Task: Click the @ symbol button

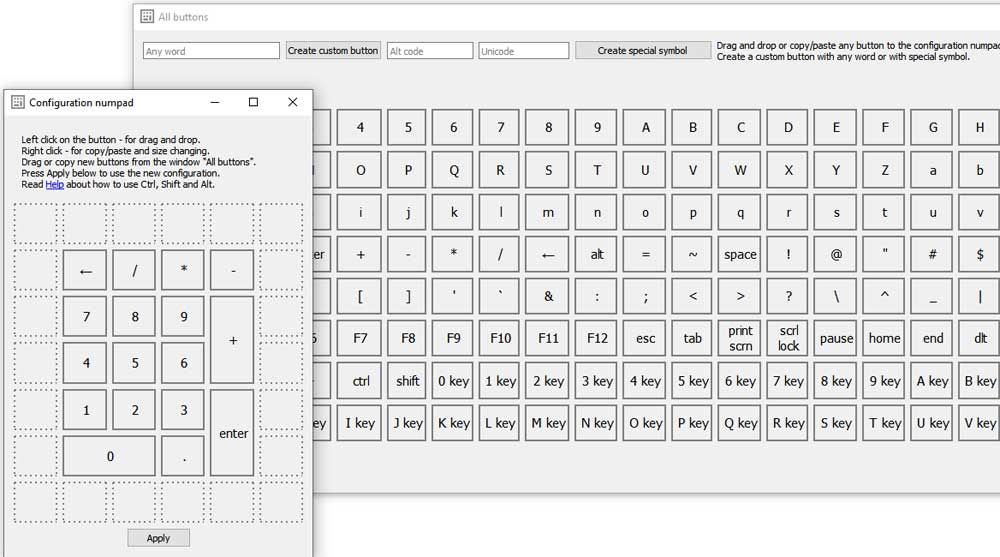Action: 836,255
